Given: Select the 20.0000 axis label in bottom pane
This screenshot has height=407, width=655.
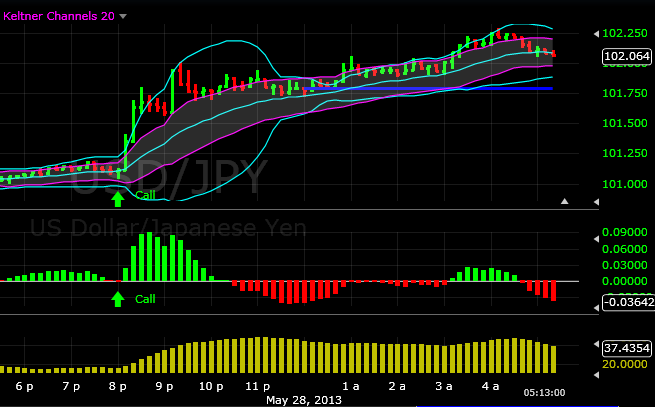Looking at the screenshot, I should tap(625, 364).
